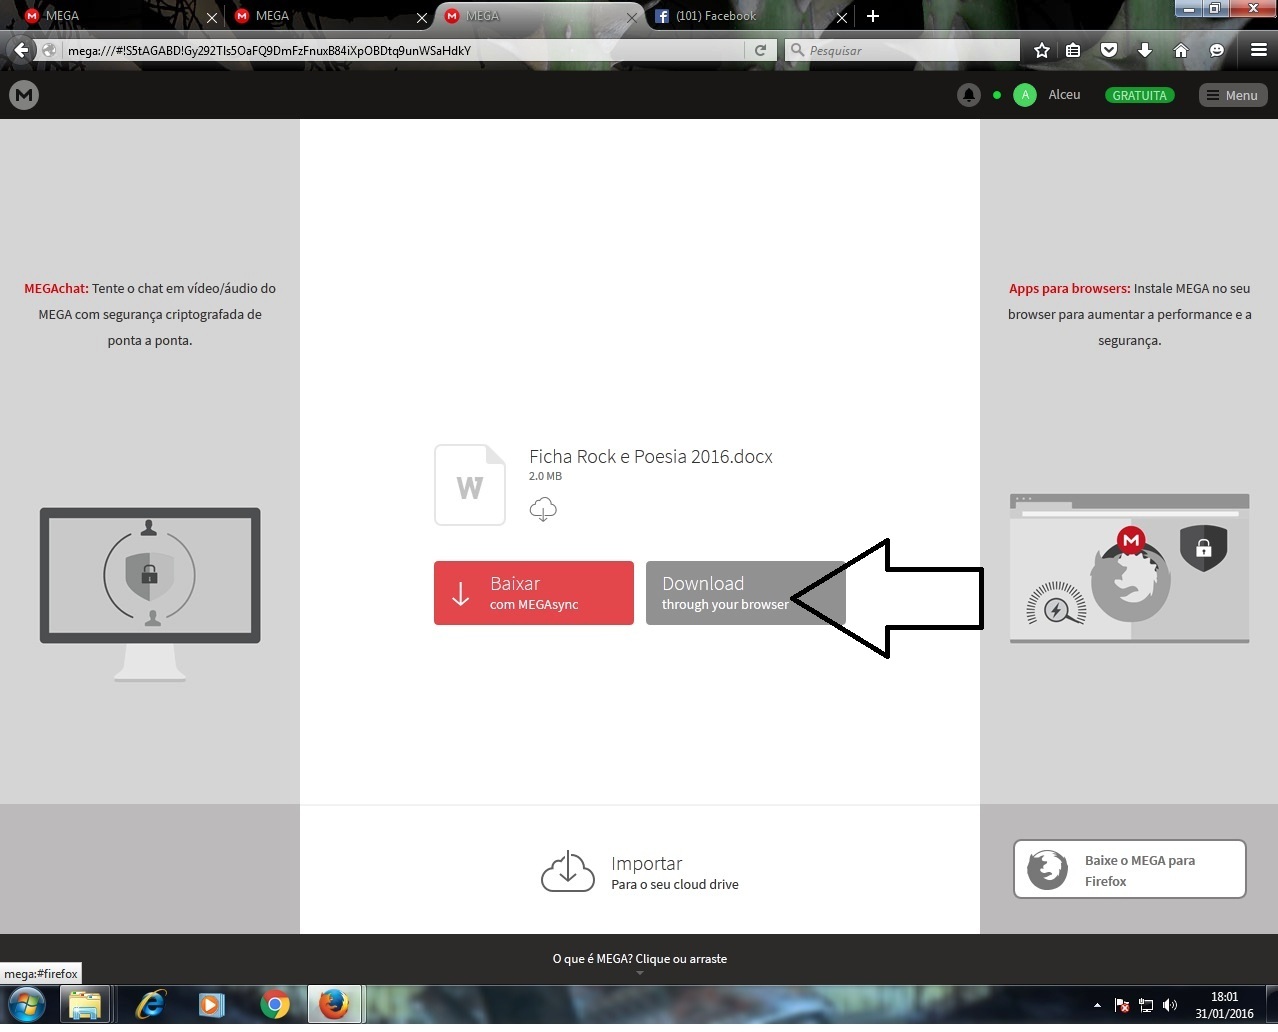The width and height of the screenshot is (1278, 1032).
Task: Click the Pesquisar search box
Action: click(902, 50)
